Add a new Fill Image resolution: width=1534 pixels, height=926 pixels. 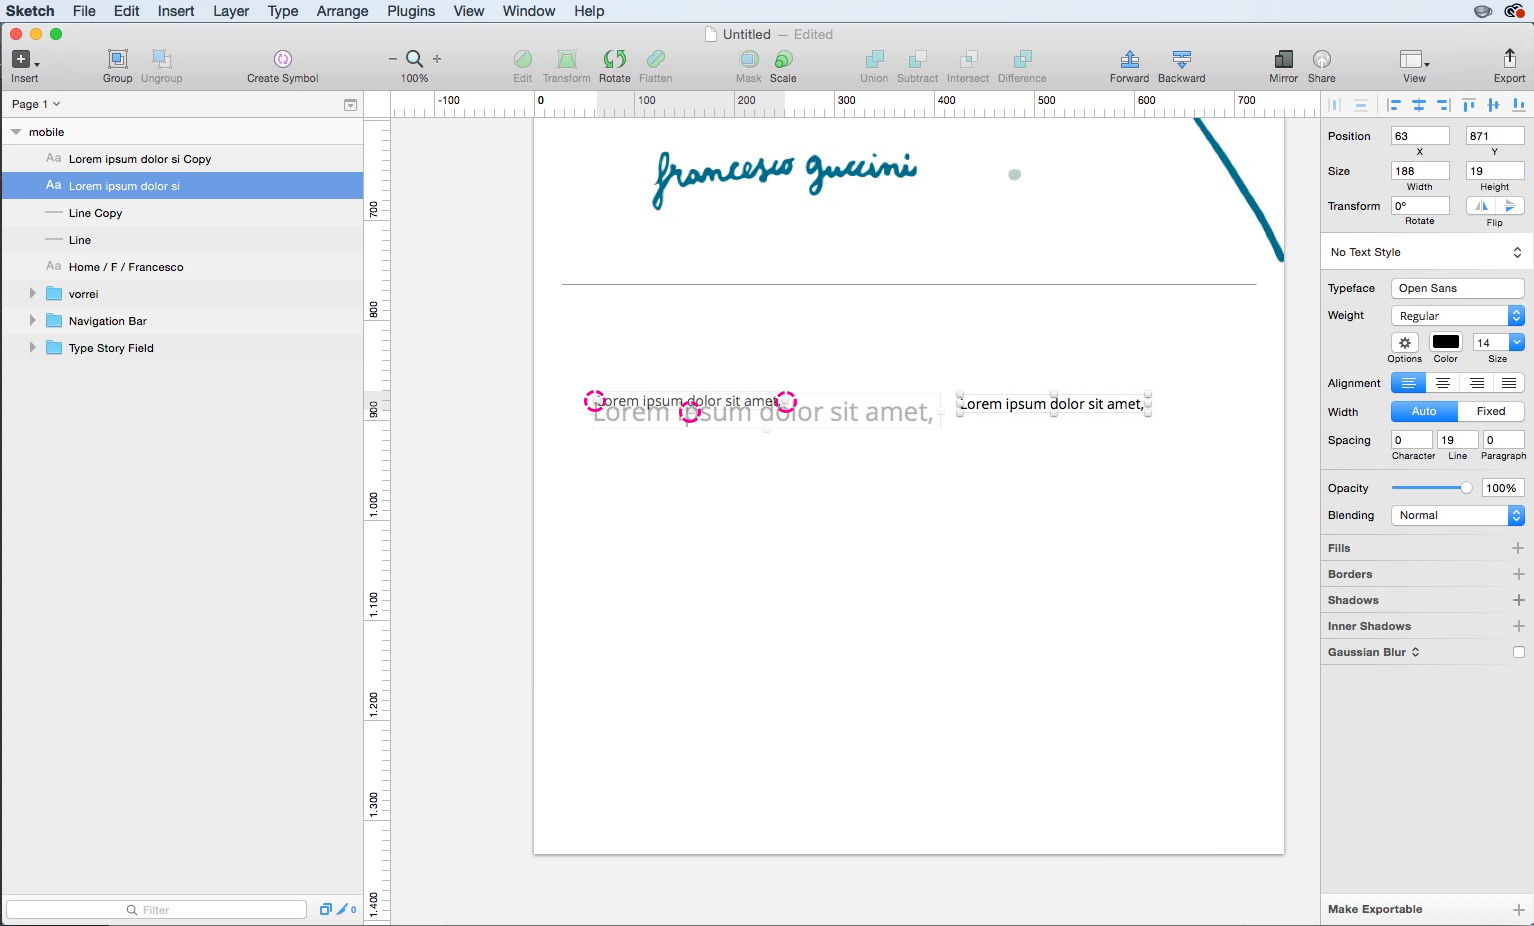(x=1518, y=548)
